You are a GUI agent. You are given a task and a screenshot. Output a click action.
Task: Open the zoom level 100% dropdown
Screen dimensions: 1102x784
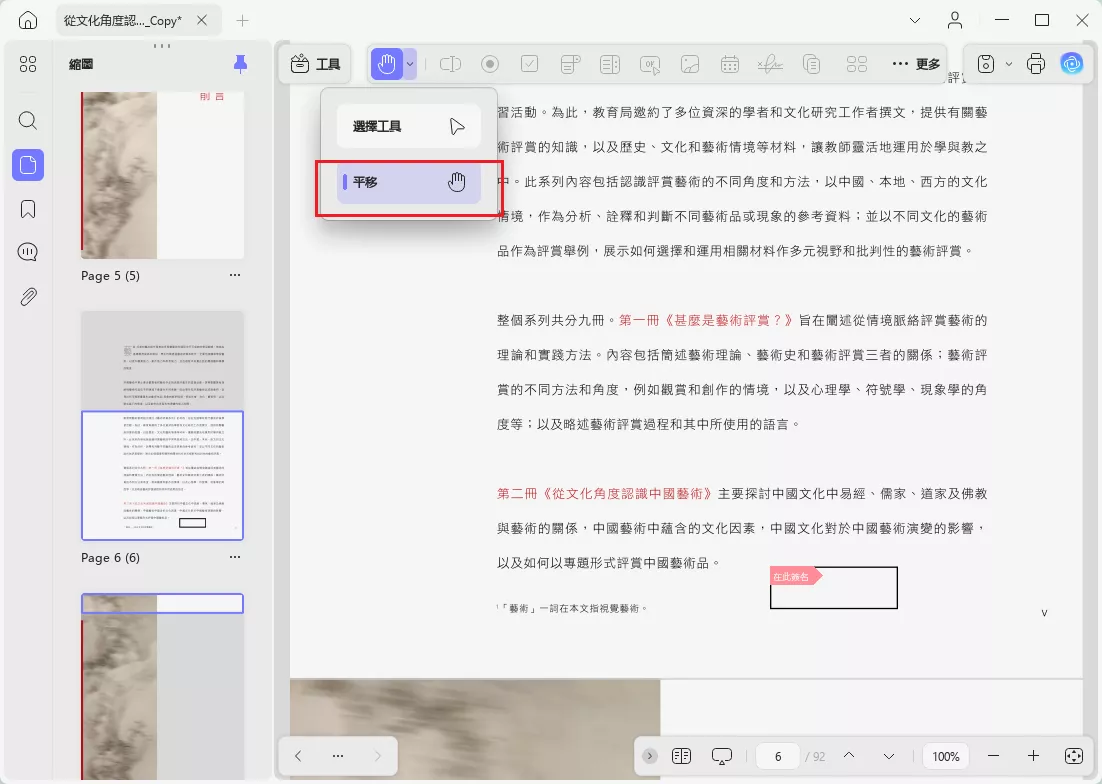[x=945, y=756]
